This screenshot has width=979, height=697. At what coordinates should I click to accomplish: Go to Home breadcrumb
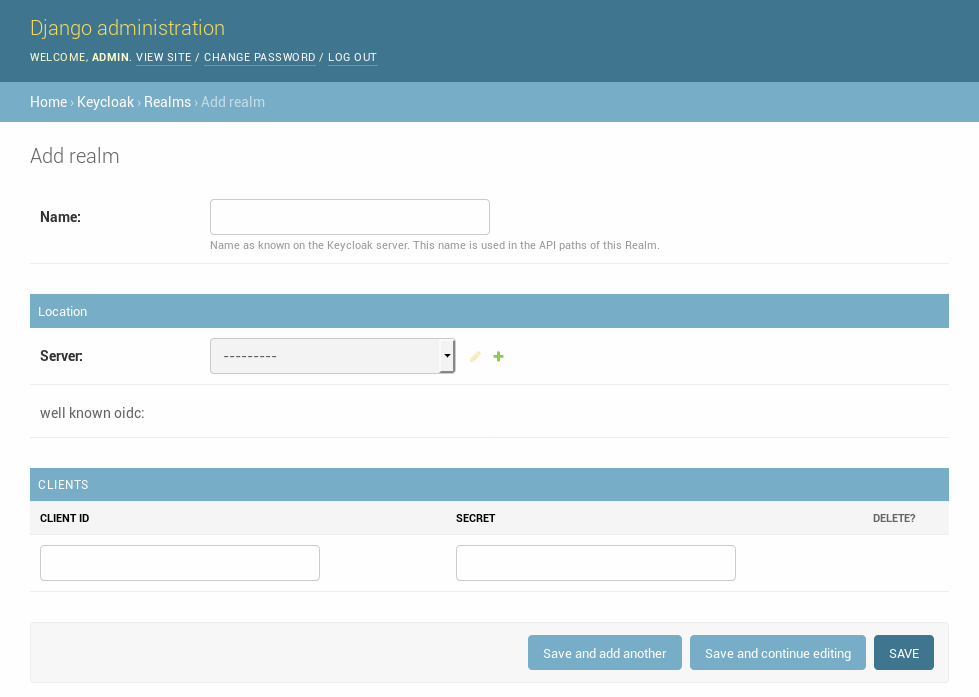point(49,102)
